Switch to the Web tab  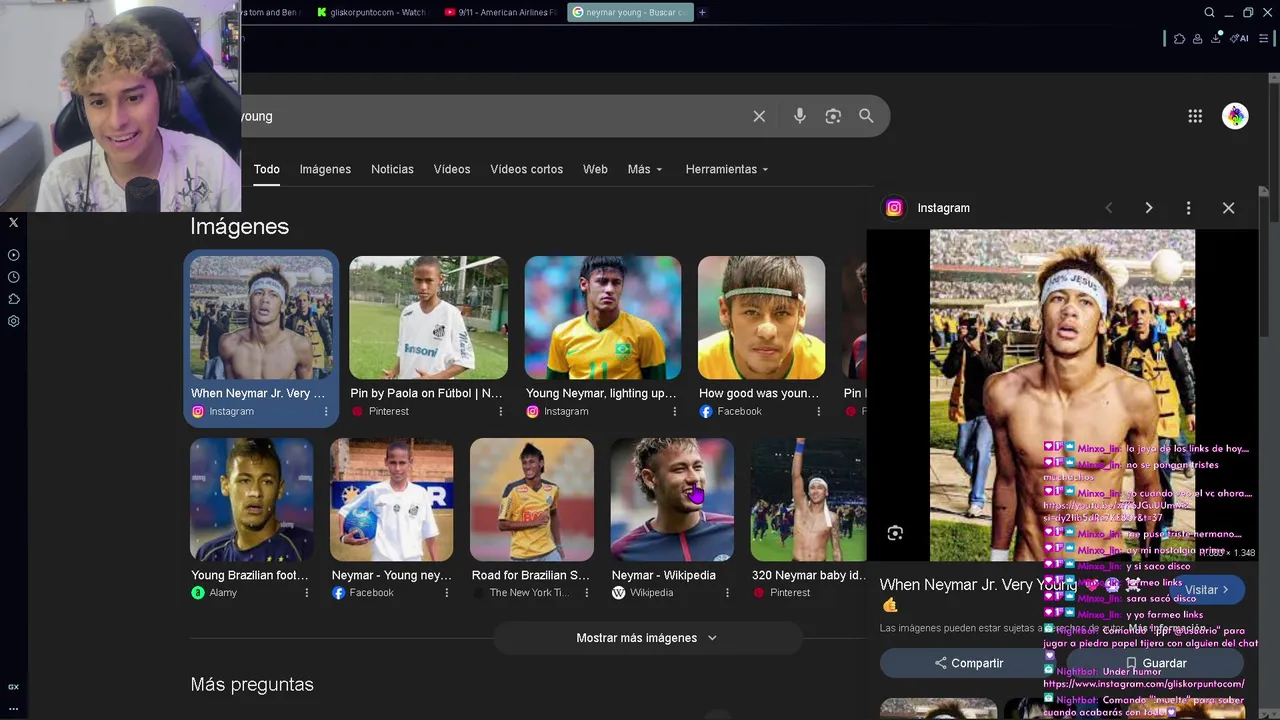coord(595,169)
